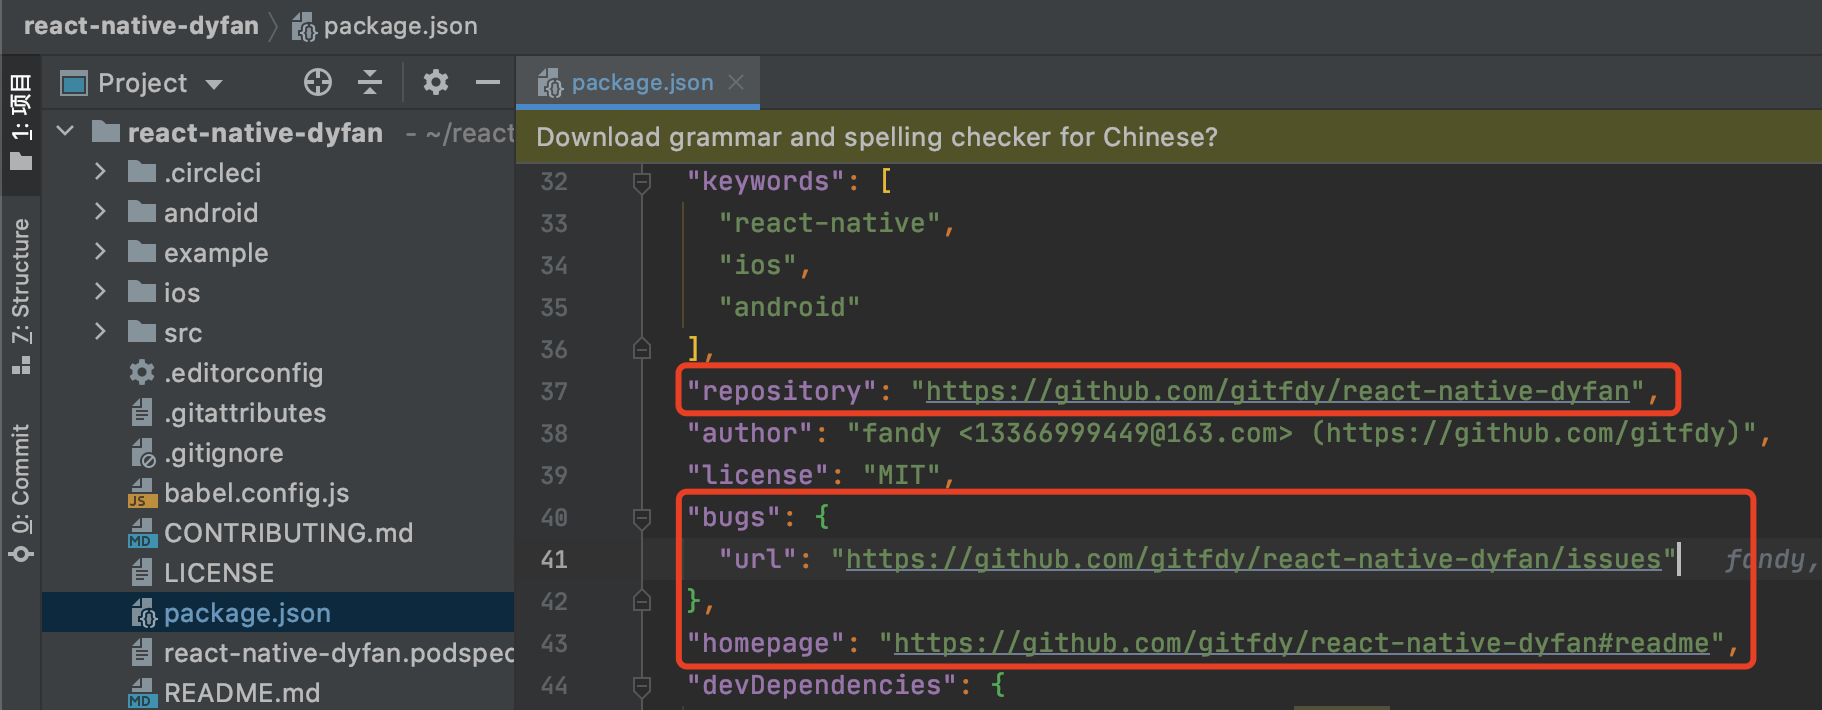Click react-native-dyfan in the breadcrumb bar
Image resolution: width=1822 pixels, height=710 pixels.
141,26
